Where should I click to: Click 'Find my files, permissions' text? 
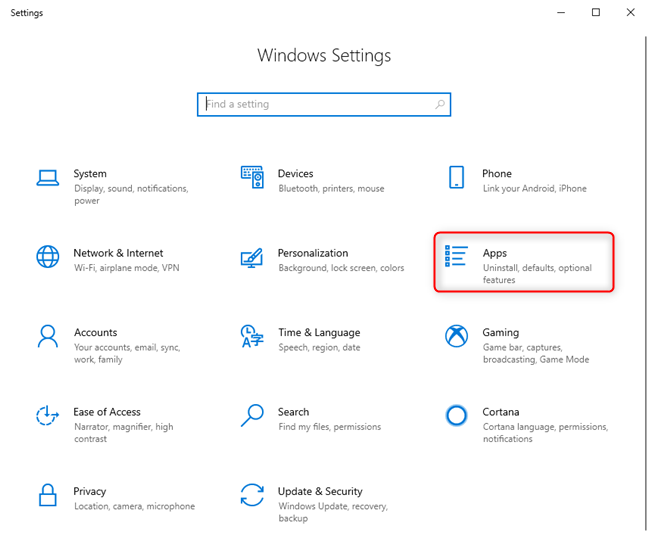coord(329,427)
